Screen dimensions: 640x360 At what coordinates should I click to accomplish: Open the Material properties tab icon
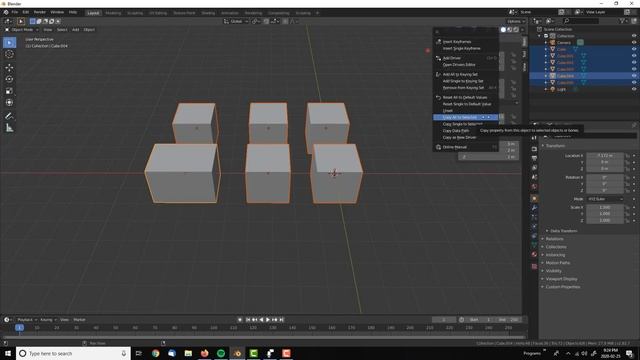(534, 254)
